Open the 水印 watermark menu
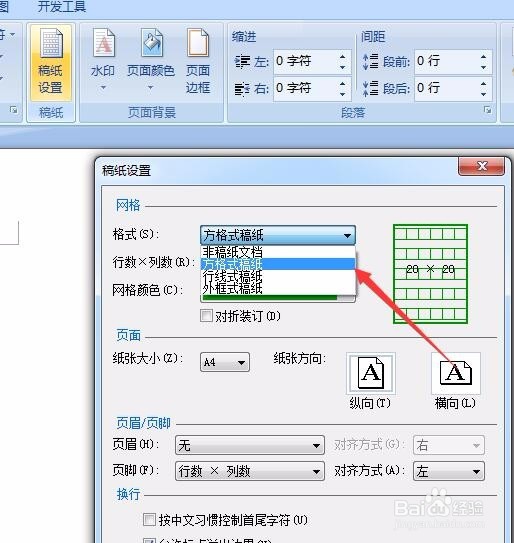This screenshot has width=514, height=543. click(103, 61)
